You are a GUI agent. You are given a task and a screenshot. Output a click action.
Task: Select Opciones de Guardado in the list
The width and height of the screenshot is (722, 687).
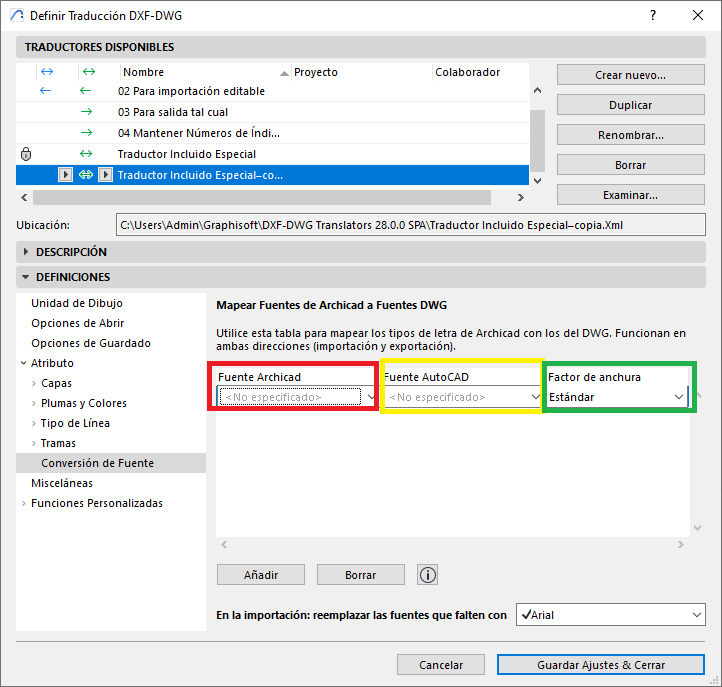click(91, 343)
